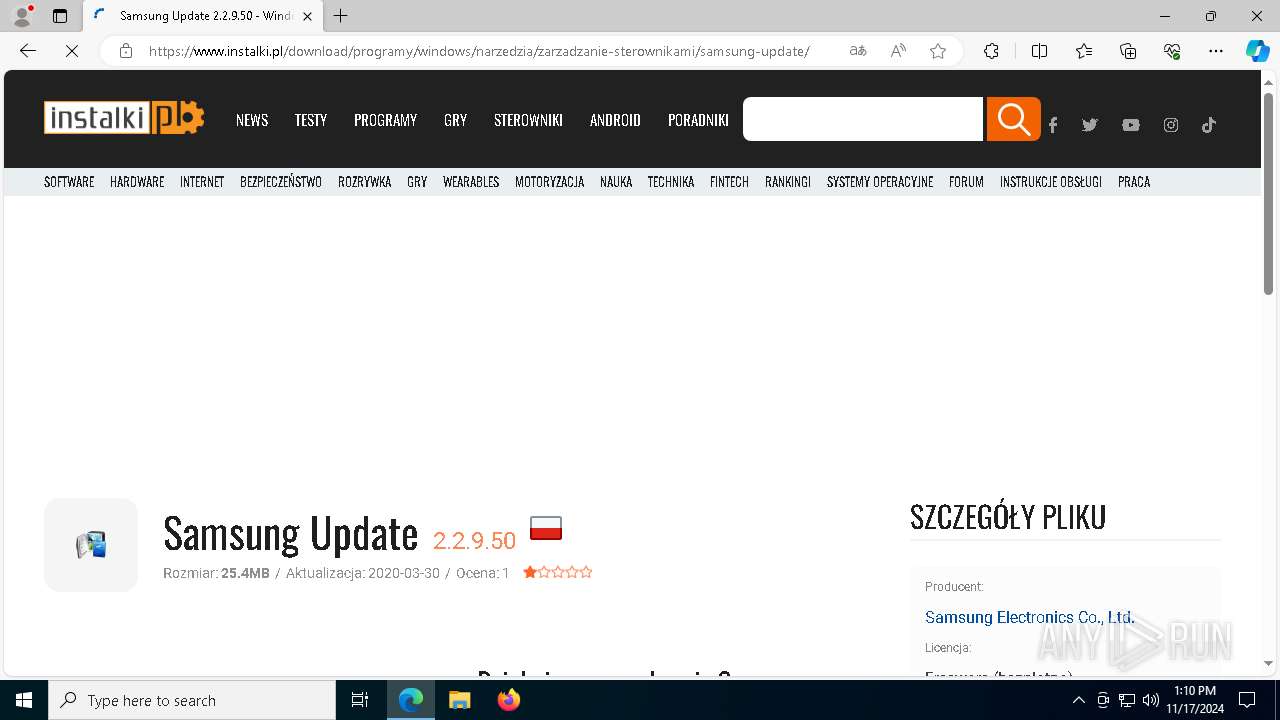Image resolution: width=1280 pixels, height=720 pixels.
Task: Open tab actions menu icon
Action: [x=60, y=16]
